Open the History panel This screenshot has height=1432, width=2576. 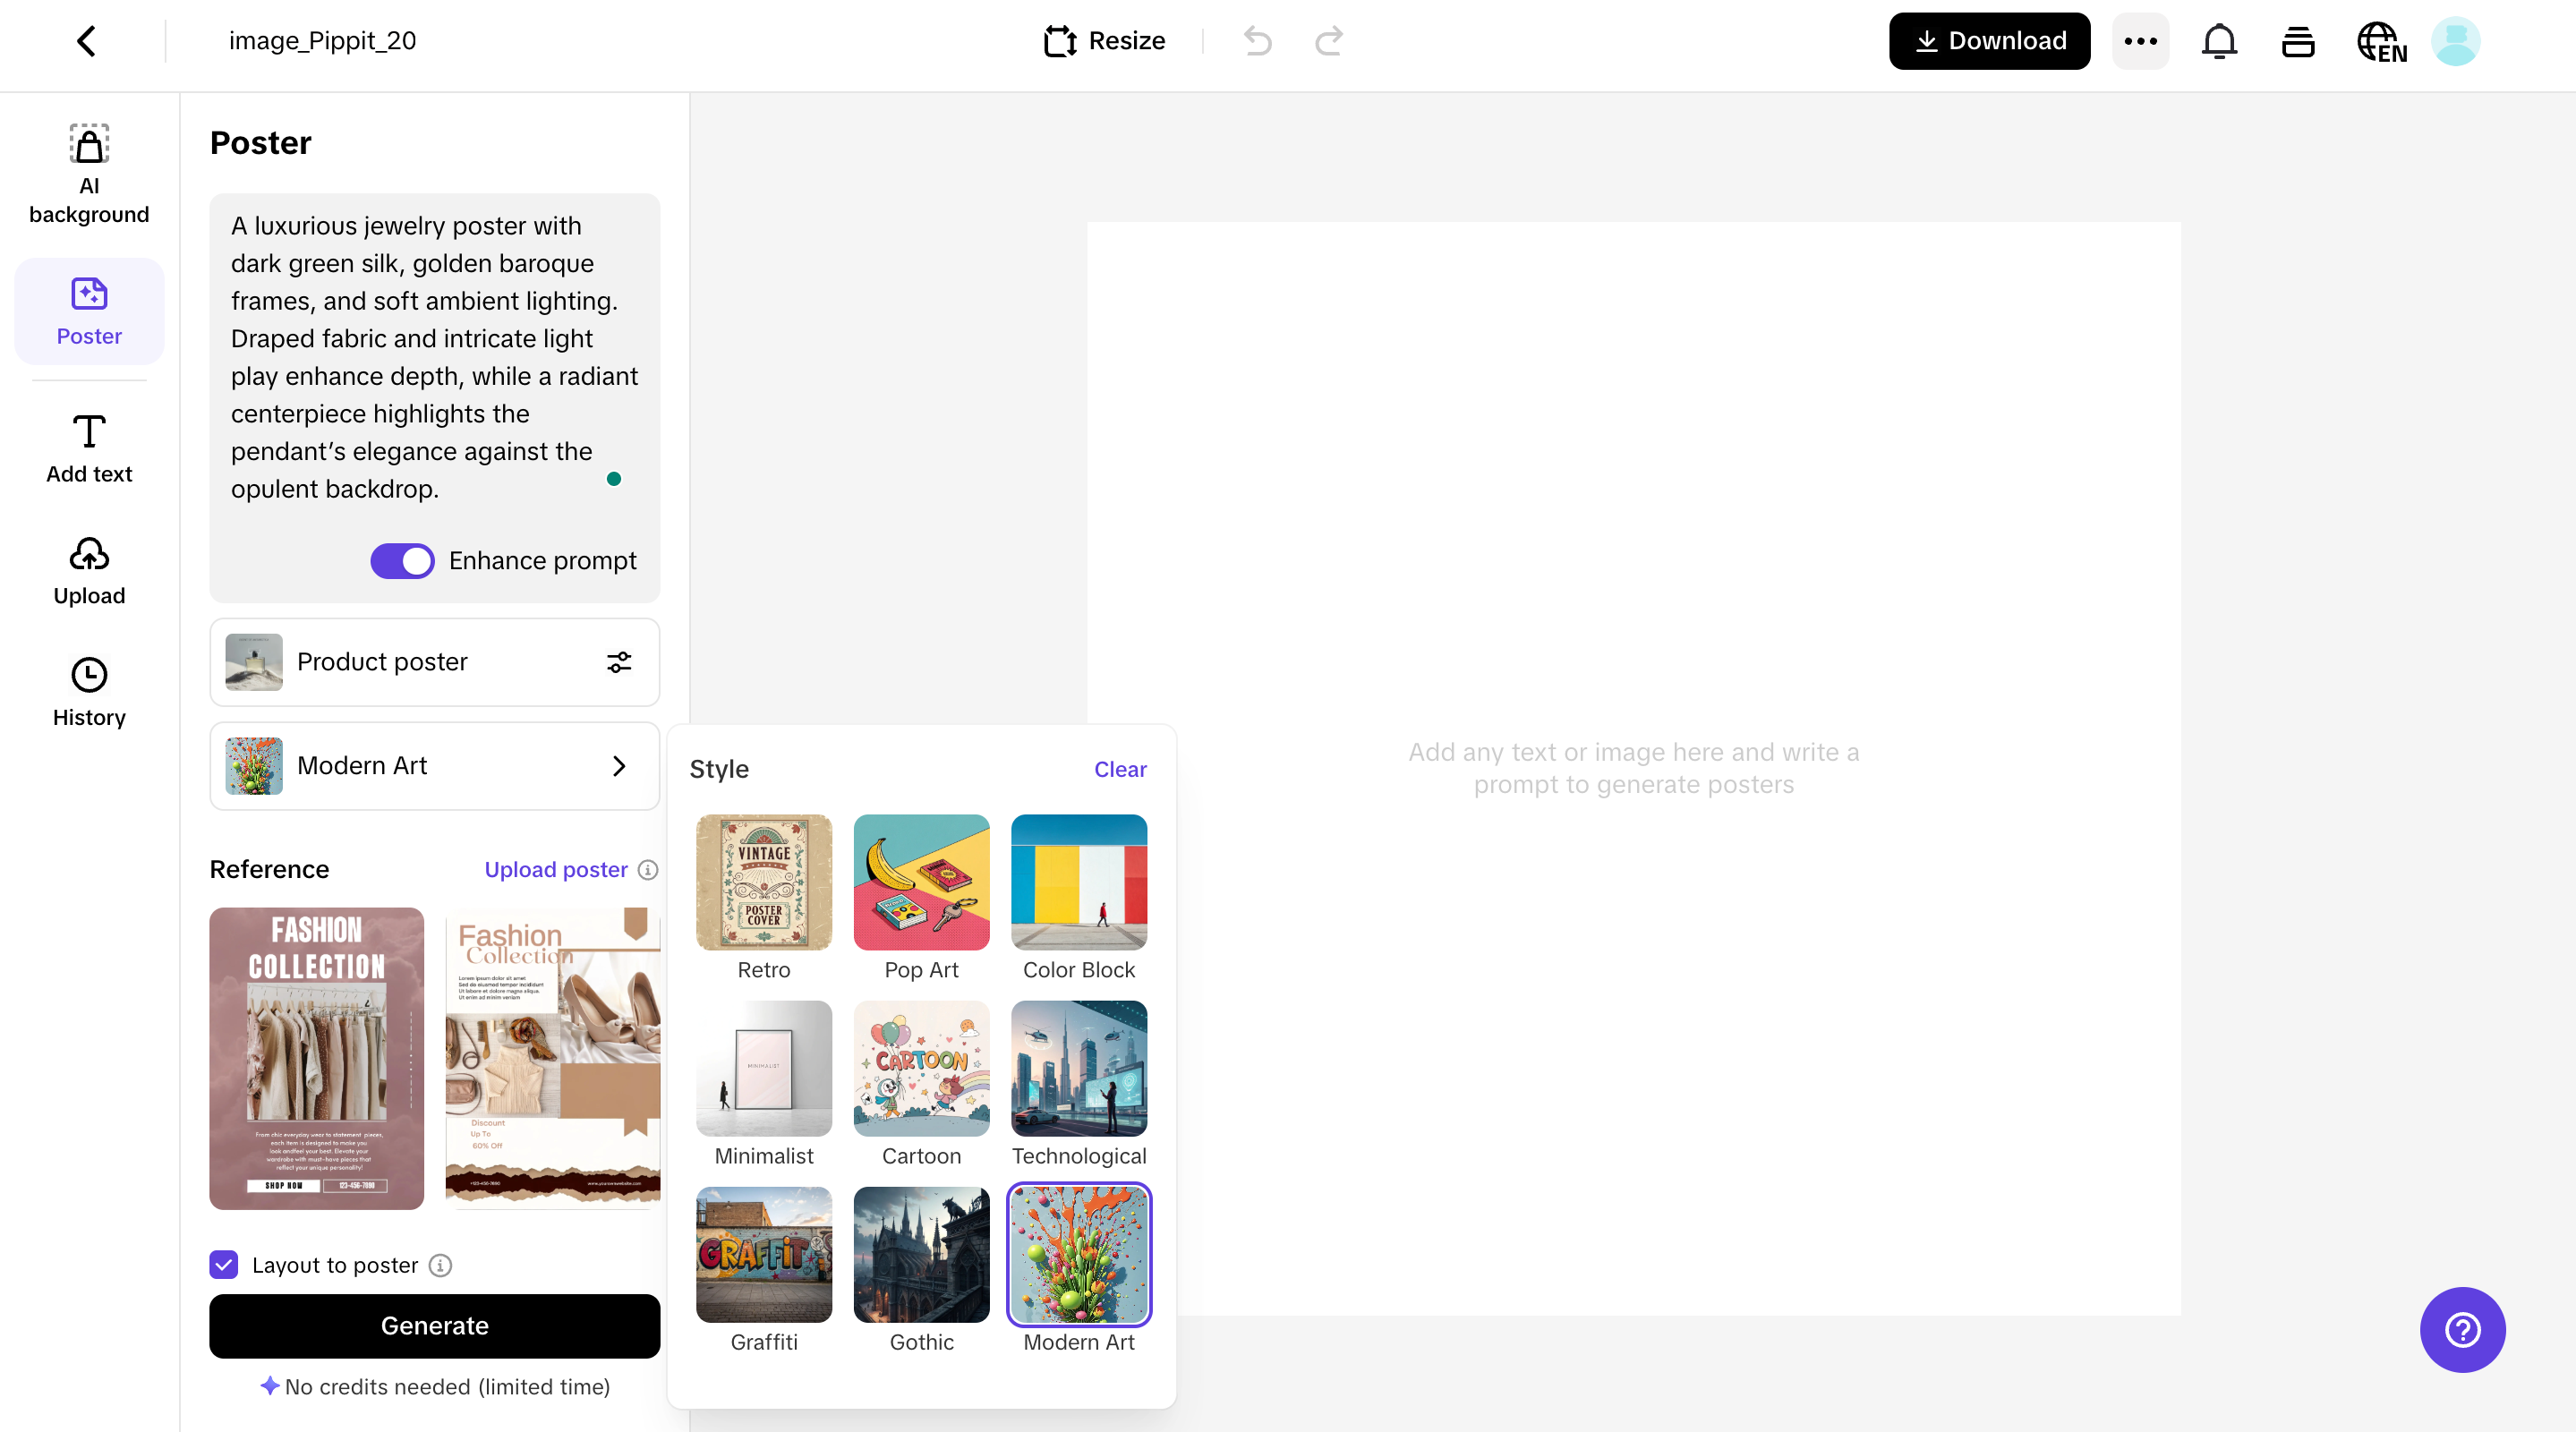pyautogui.click(x=89, y=692)
